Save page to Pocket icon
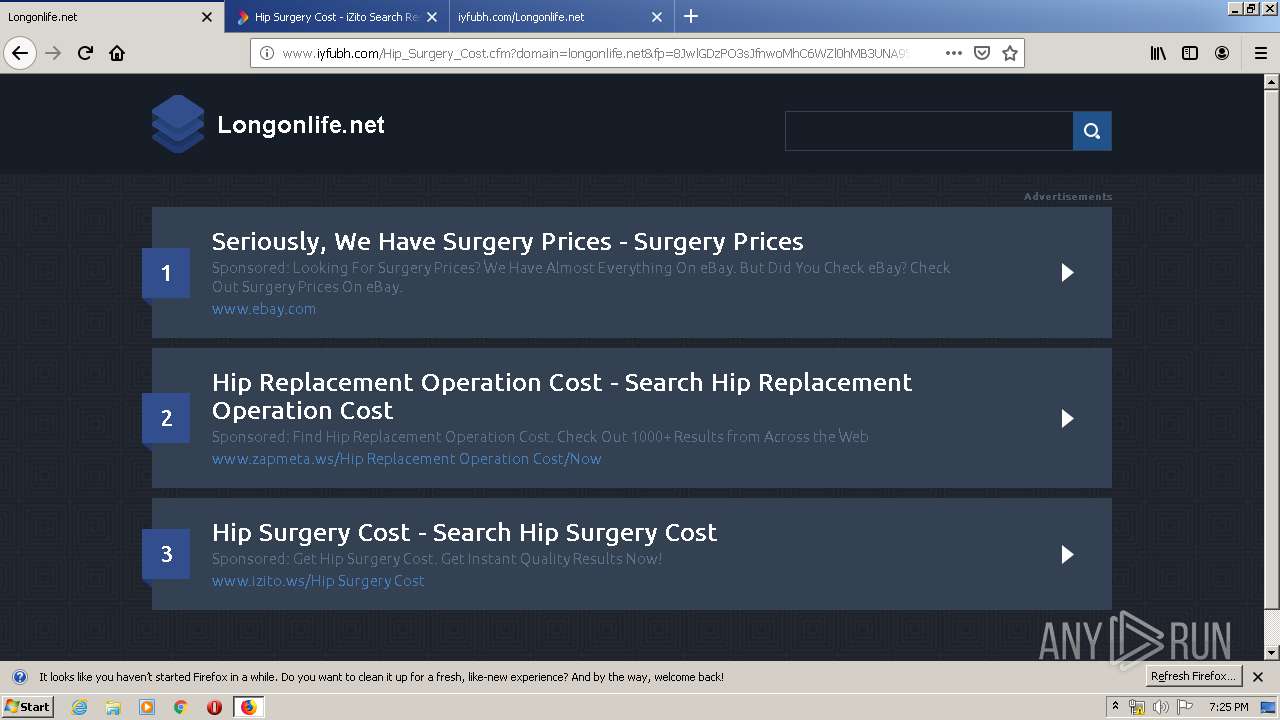Screen dimensions: 1280x720 pos(982,53)
